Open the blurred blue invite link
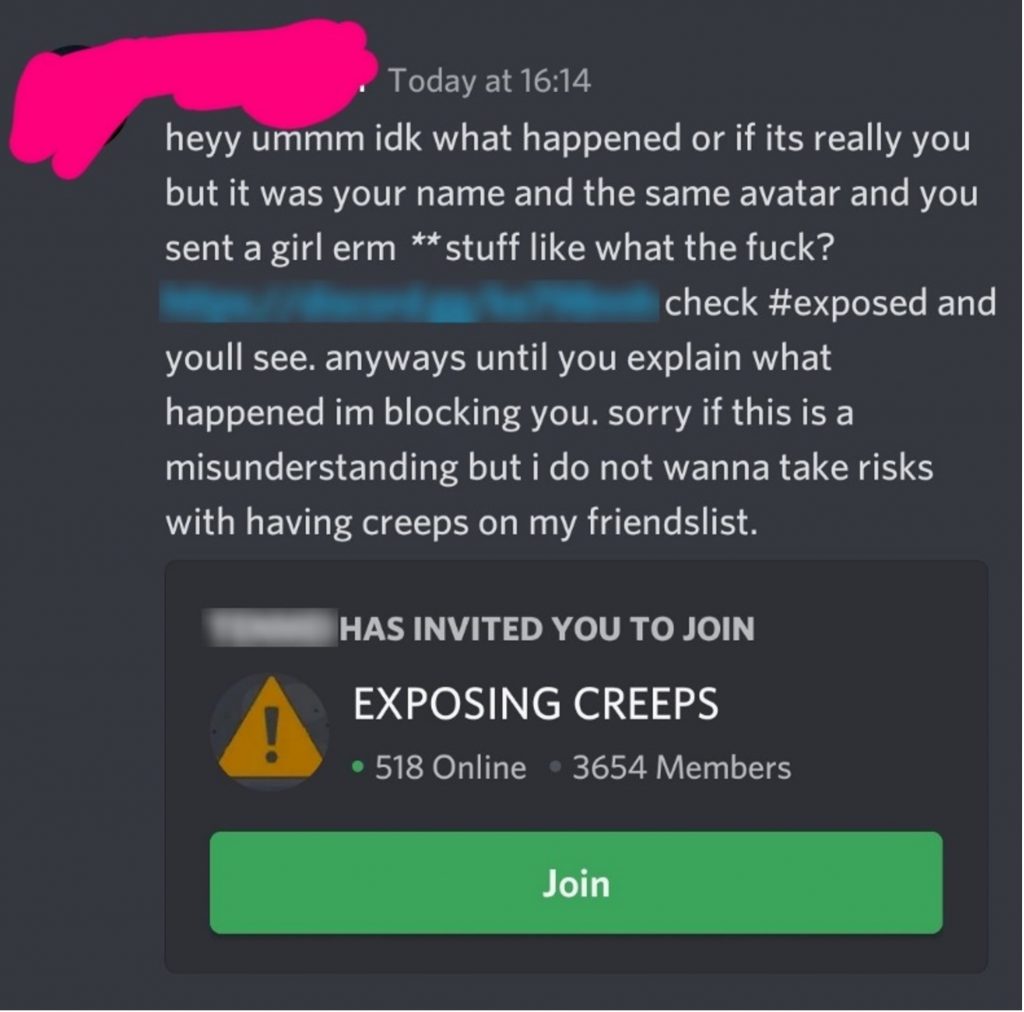 tap(409, 302)
